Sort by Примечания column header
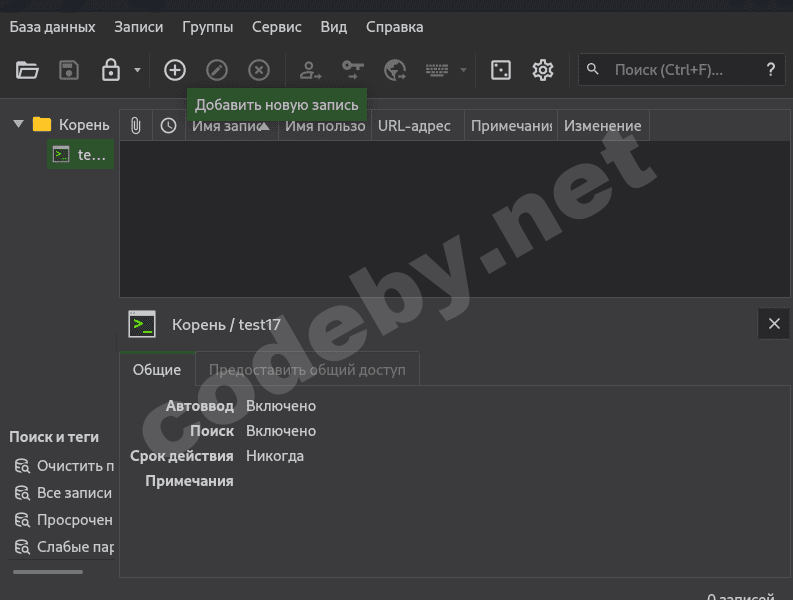Screen dimensions: 793x600 coord(511,125)
